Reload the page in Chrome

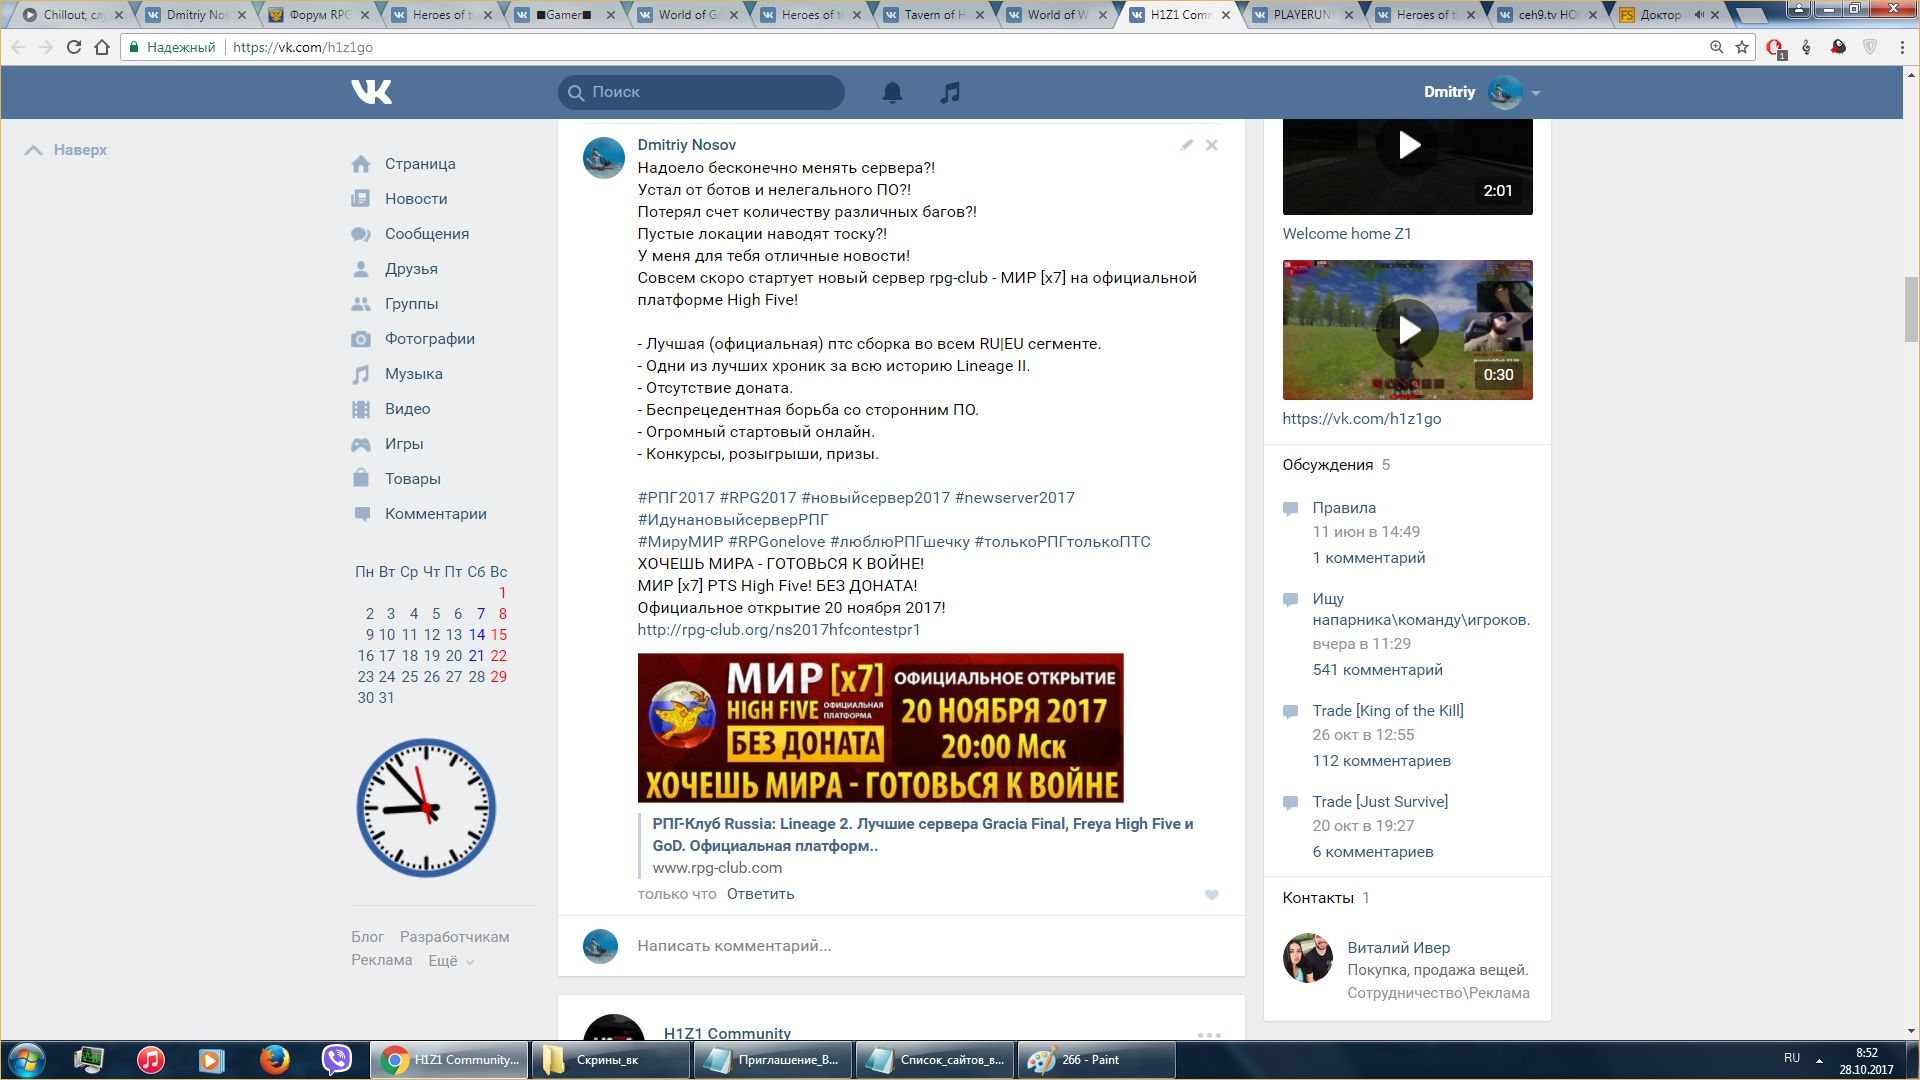(x=73, y=47)
